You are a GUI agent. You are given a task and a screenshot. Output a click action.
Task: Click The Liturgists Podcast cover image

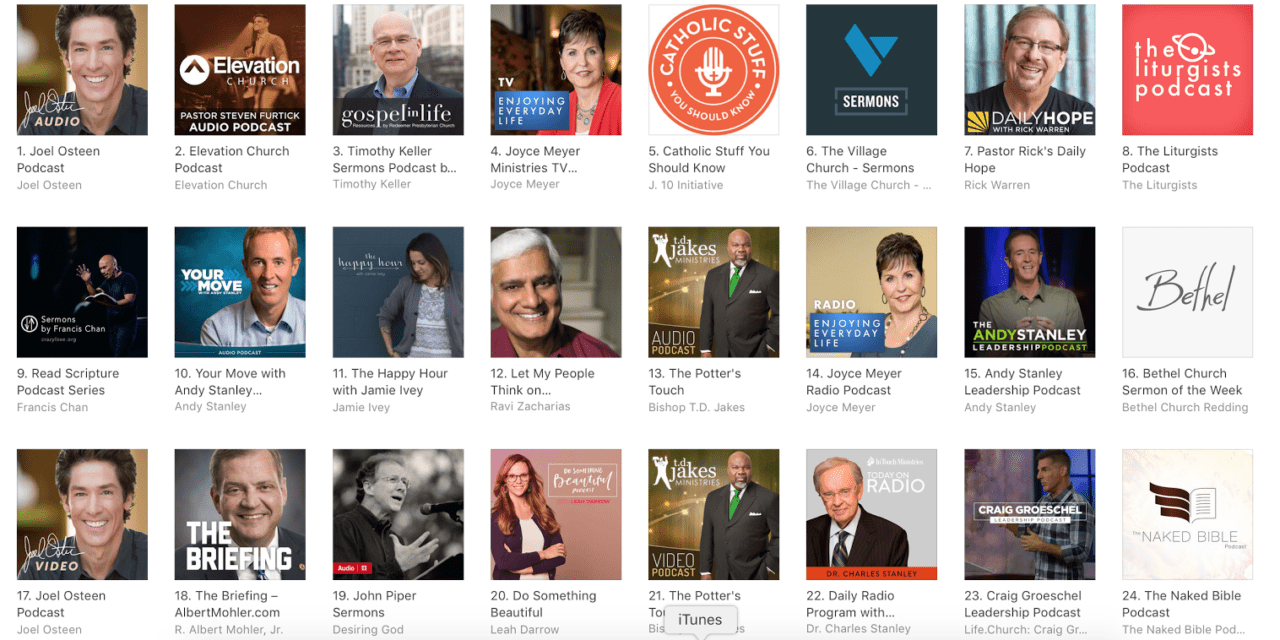tap(1188, 70)
